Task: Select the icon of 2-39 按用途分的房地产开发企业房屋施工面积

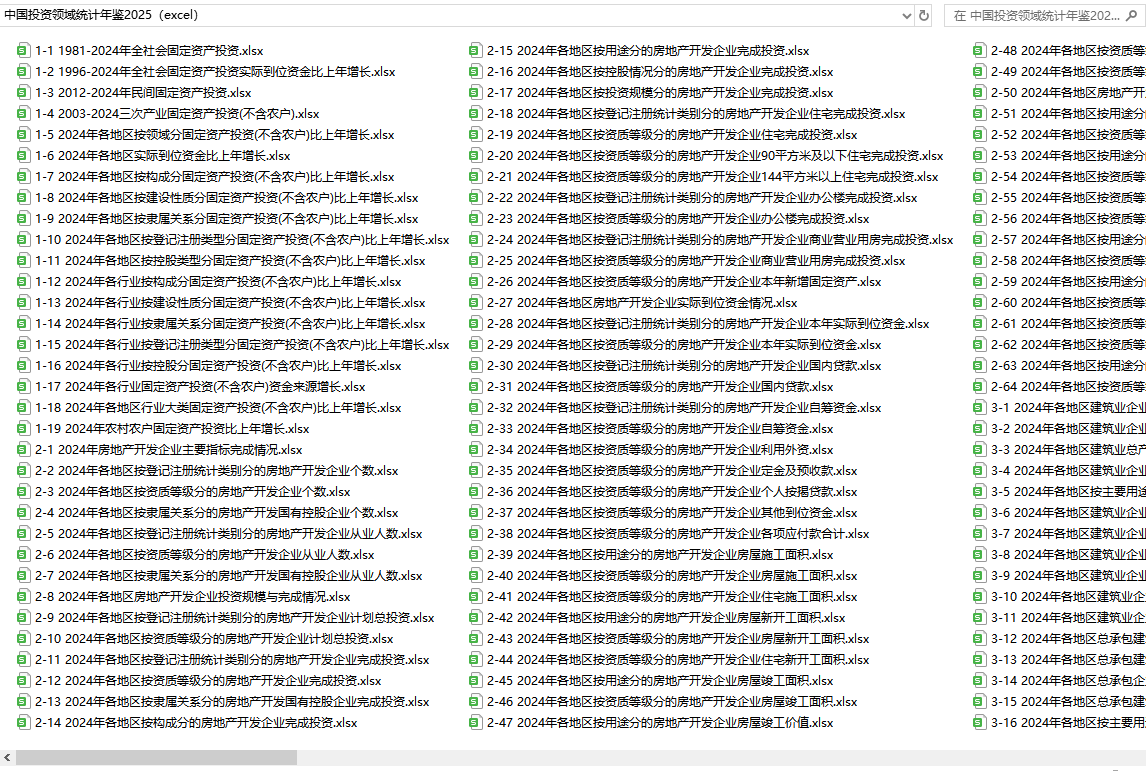Action: pyautogui.click(x=475, y=554)
